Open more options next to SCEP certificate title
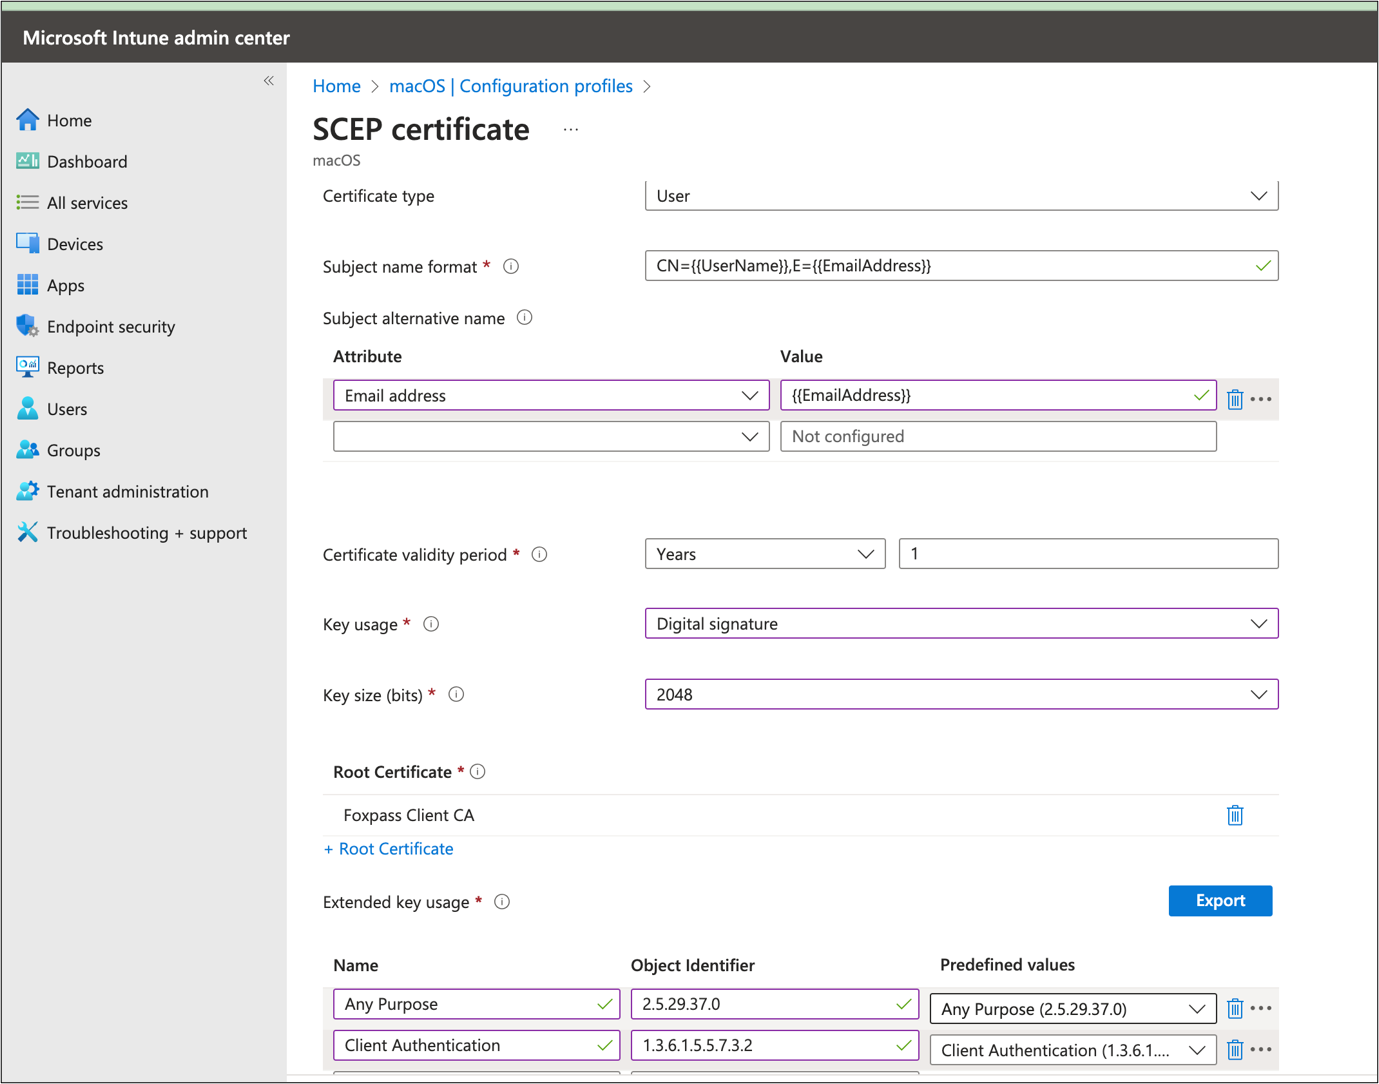1379x1084 pixels. point(570,130)
